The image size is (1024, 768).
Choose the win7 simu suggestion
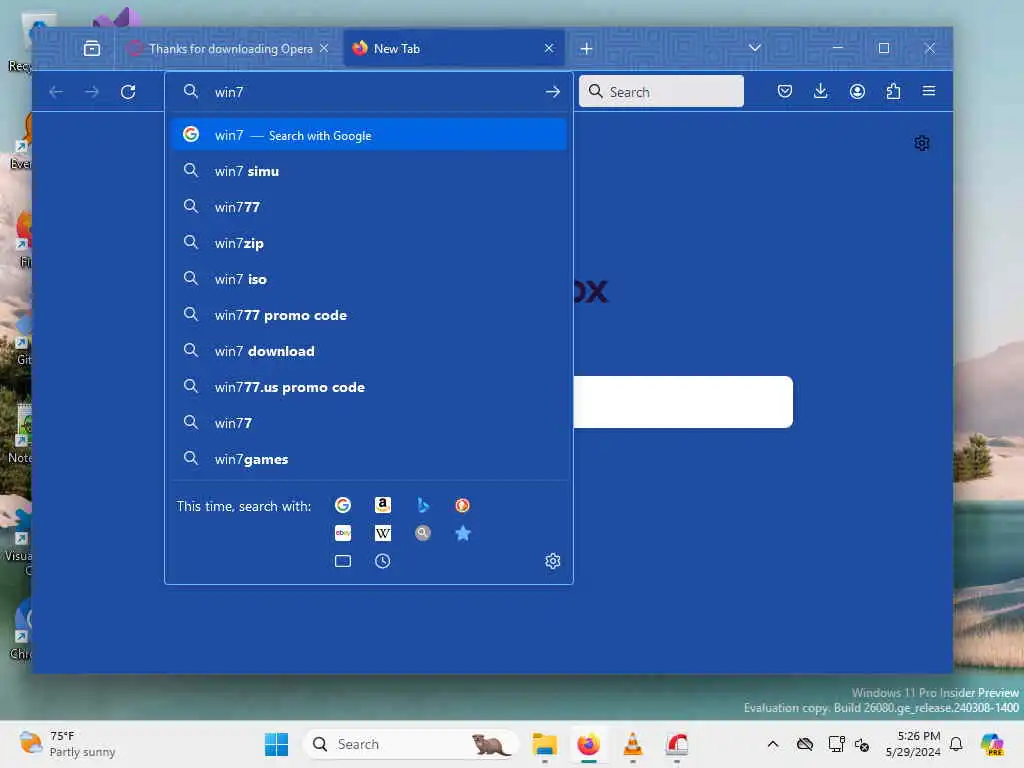369,171
